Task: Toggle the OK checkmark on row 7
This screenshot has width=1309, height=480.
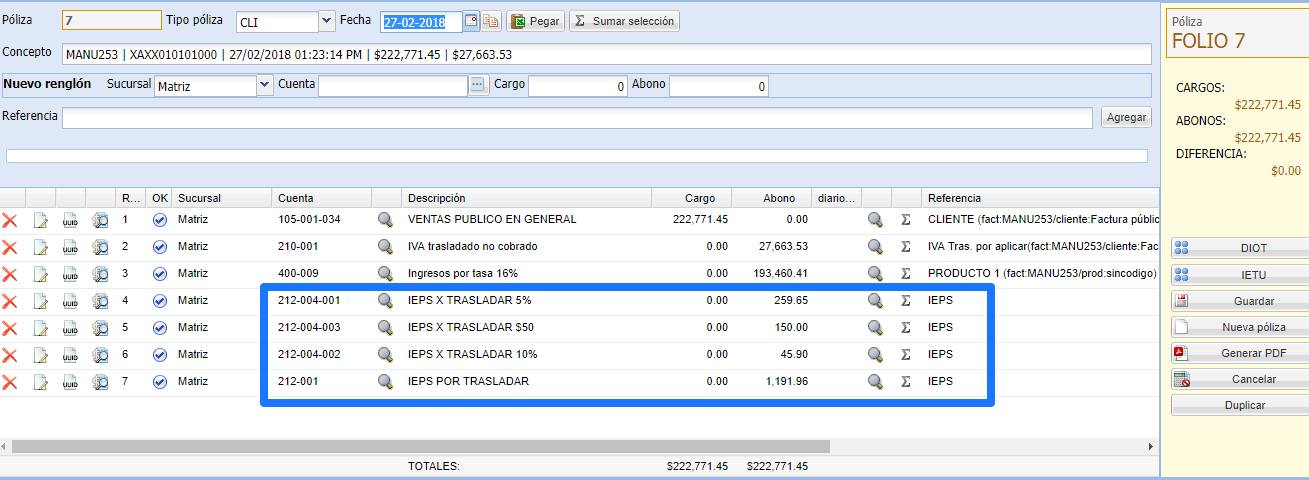Action: coord(160,382)
